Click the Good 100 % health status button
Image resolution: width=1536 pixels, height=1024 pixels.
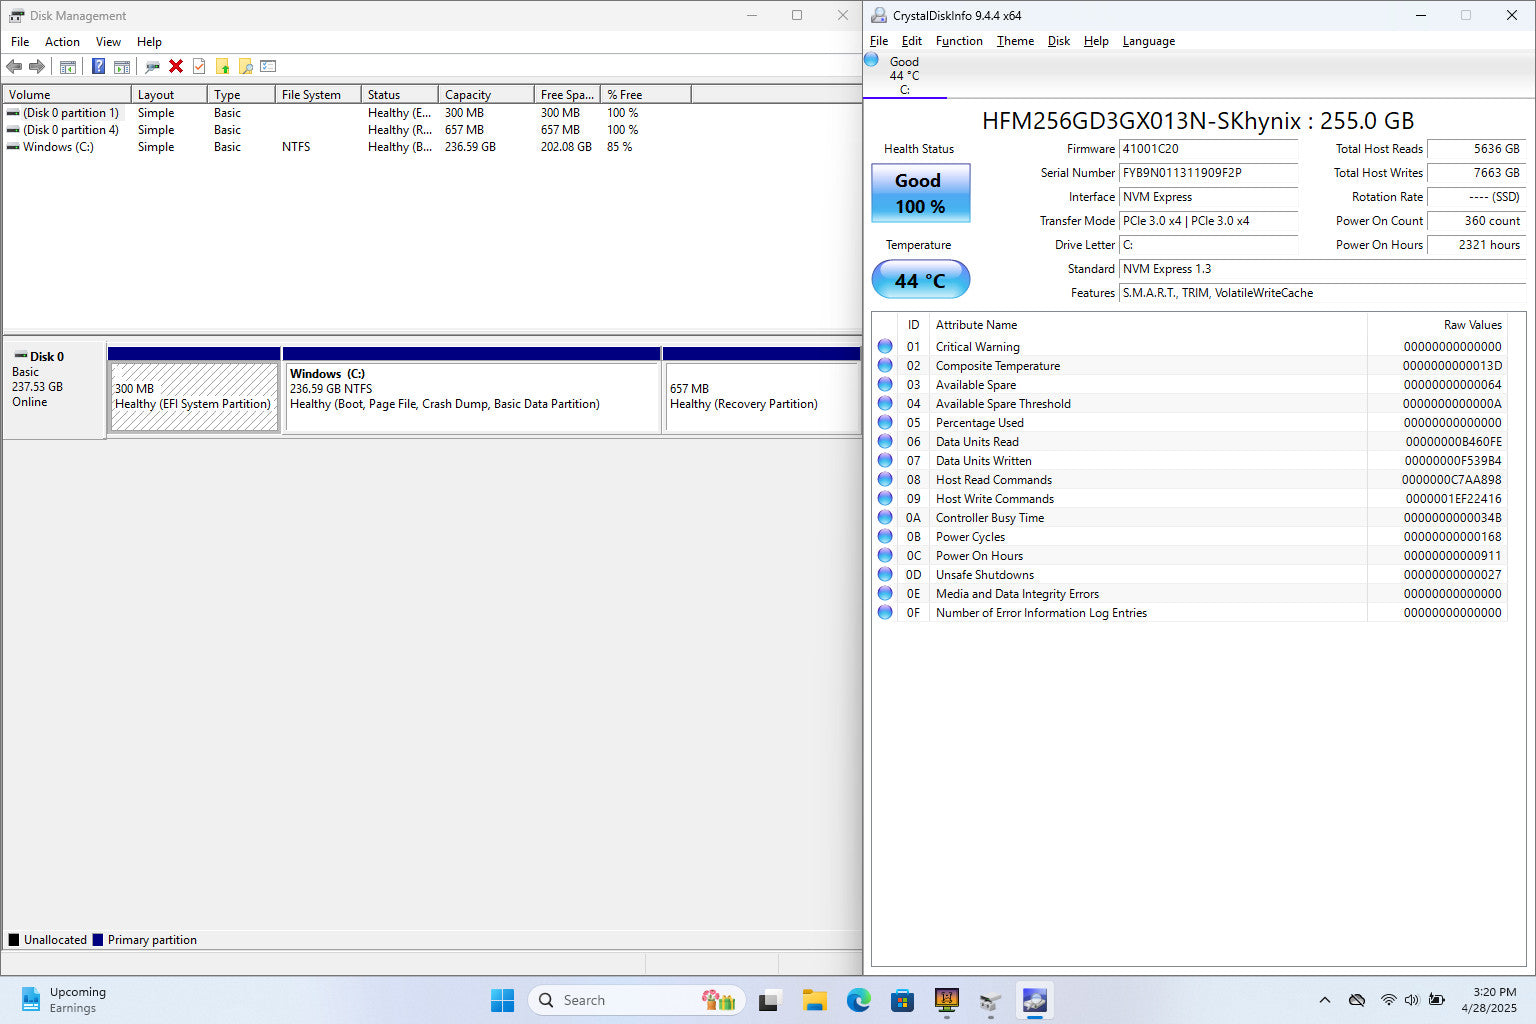pyautogui.click(x=921, y=193)
